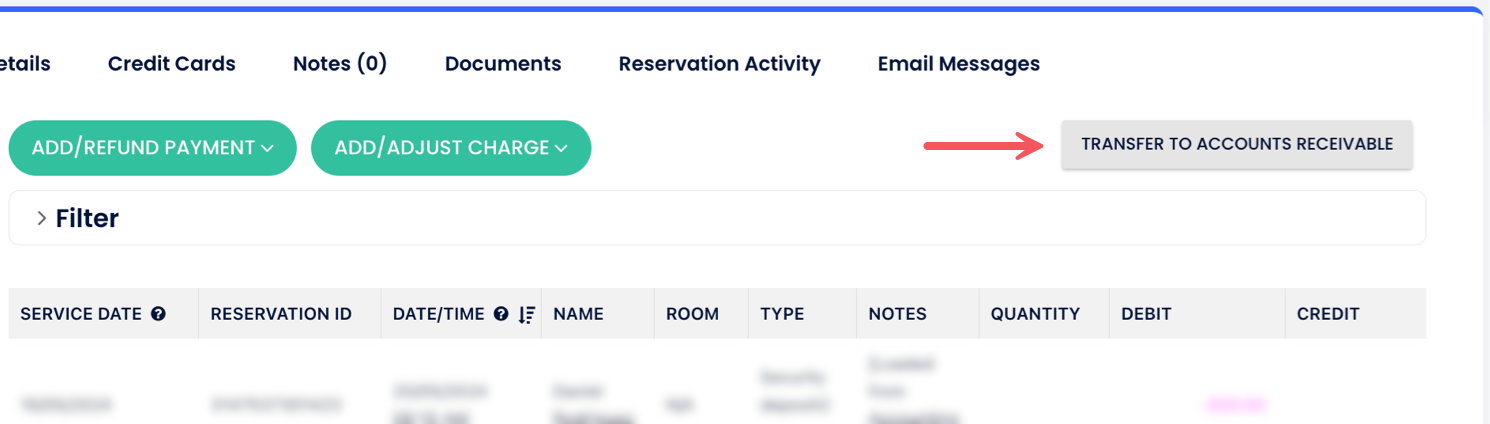This screenshot has height=424, width=1490.
Task: Click the Credit column header
Action: [1328, 314]
